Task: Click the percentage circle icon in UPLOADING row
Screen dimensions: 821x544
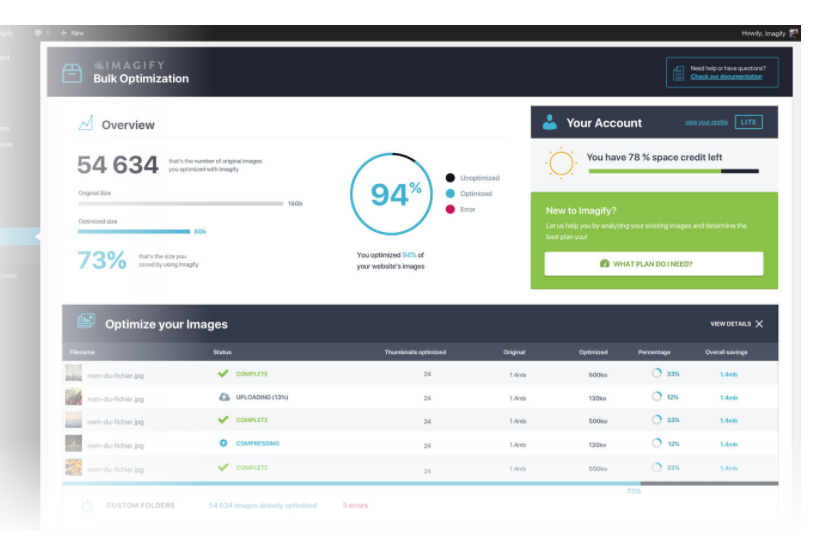Action: pos(657,396)
